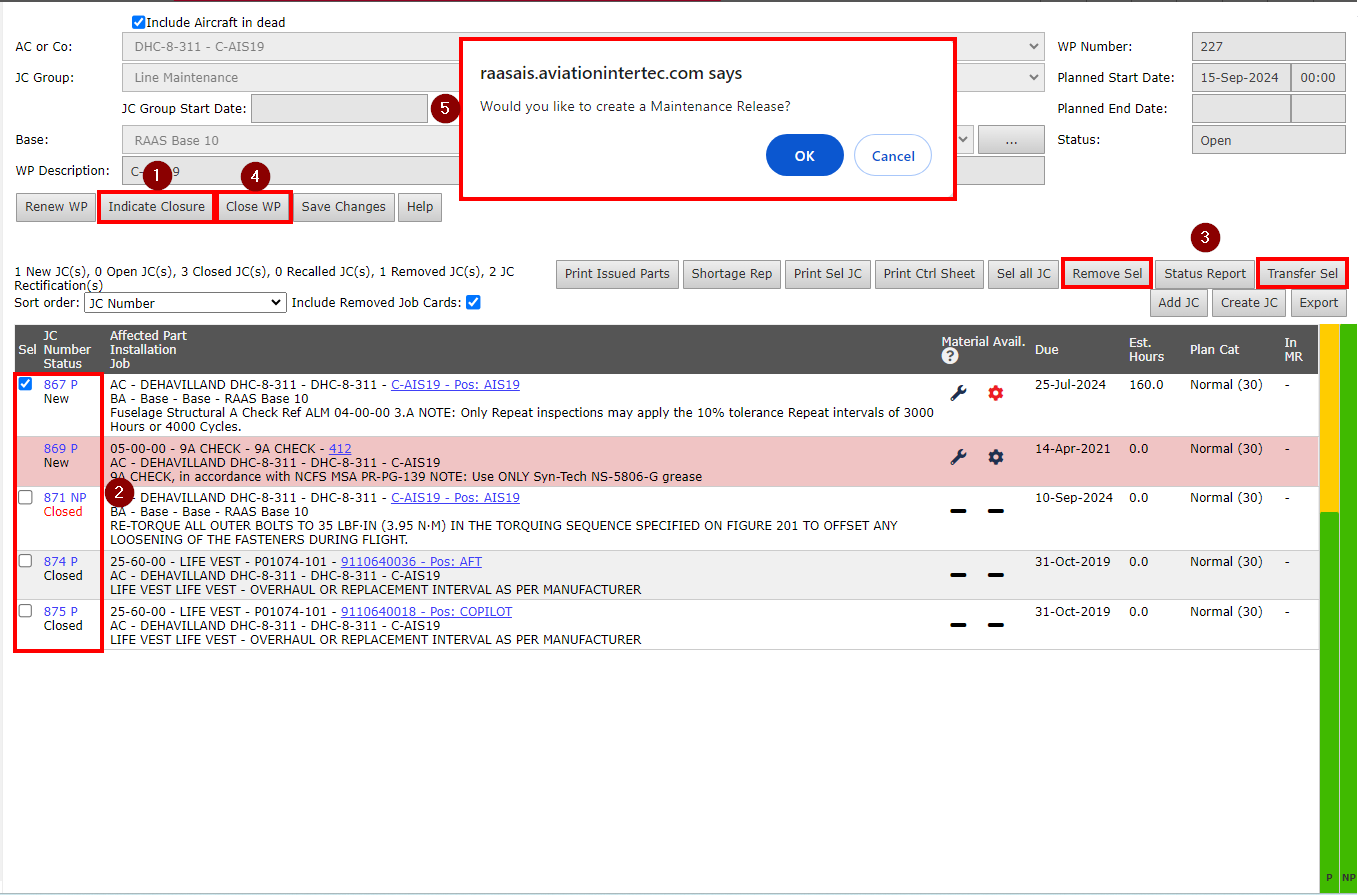This screenshot has height=895, width=1358.
Task: Toggle Include Aircraft in dead checkbox
Action: coord(139,22)
